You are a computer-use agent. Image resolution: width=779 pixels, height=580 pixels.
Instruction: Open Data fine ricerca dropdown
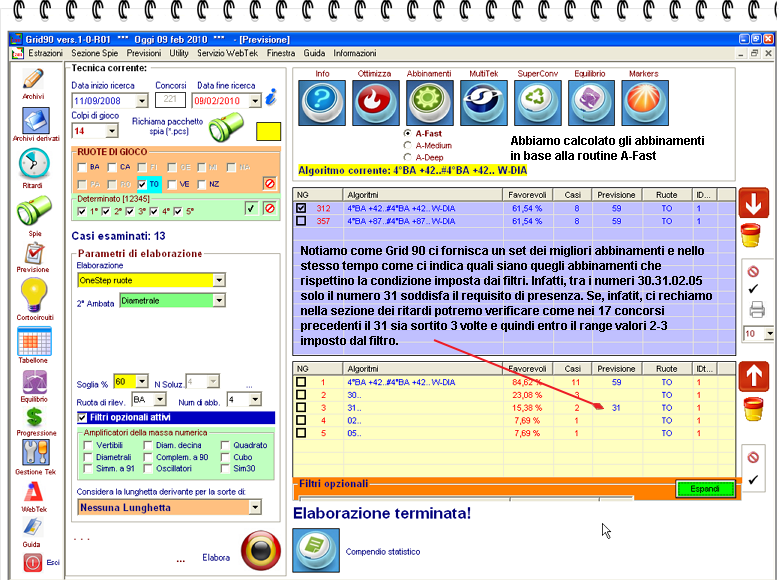[255, 101]
